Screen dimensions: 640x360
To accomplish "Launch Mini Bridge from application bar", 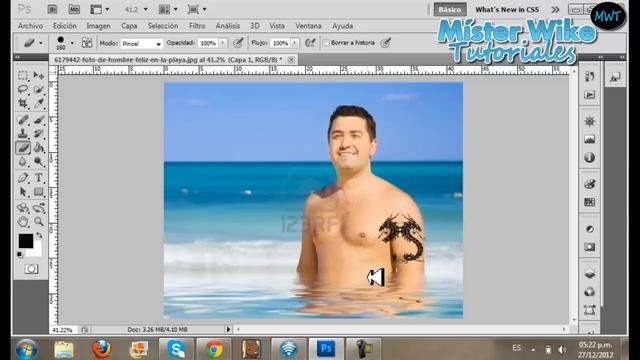I will [x=74, y=9].
